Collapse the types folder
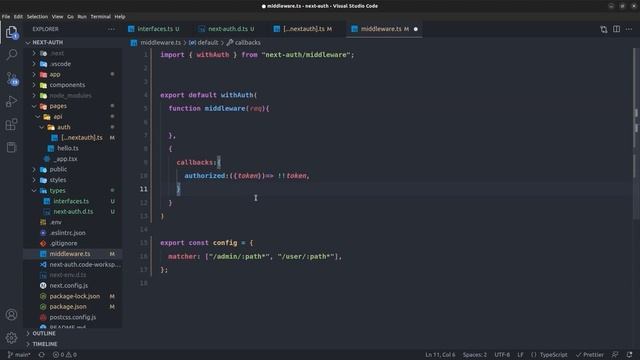The height and width of the screenshot is (360, 640). click(x=57, y=190)
